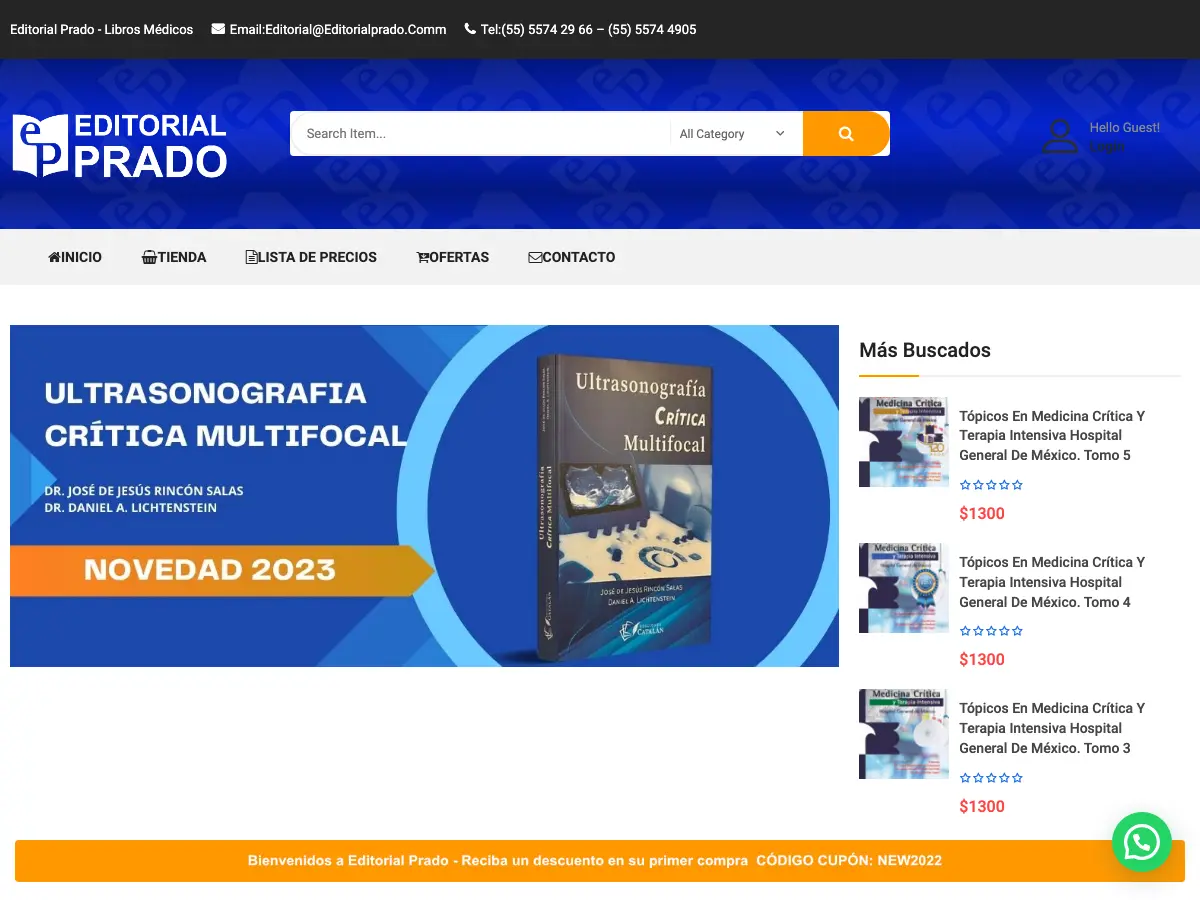Open the LISTA DE PRECIOS menu item
This screenshot has height=900, width=1200.
tap(311, 257)
